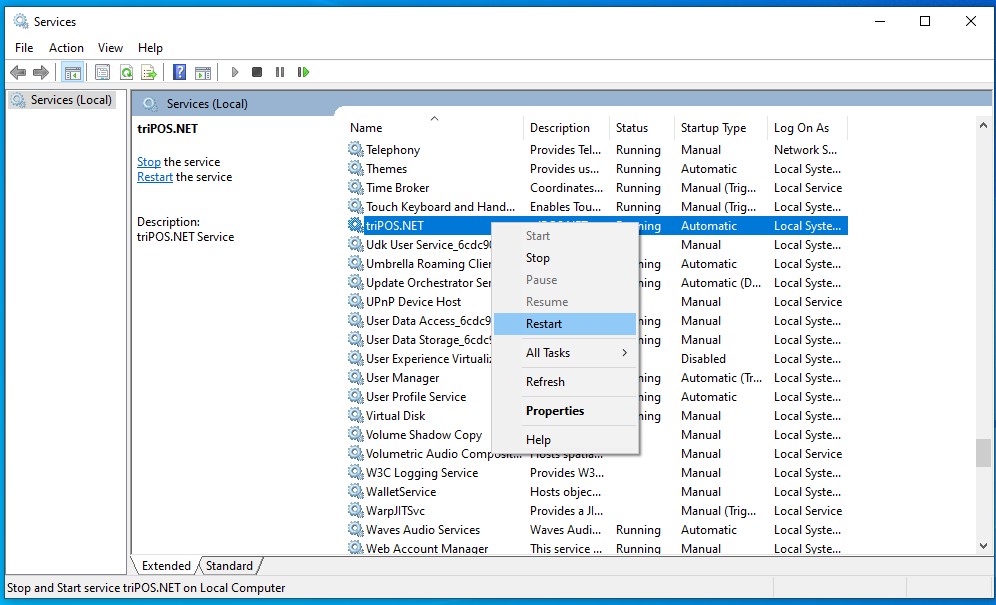996x605 pixels.
Task: Select the Telephony service row
Action: 597,149
